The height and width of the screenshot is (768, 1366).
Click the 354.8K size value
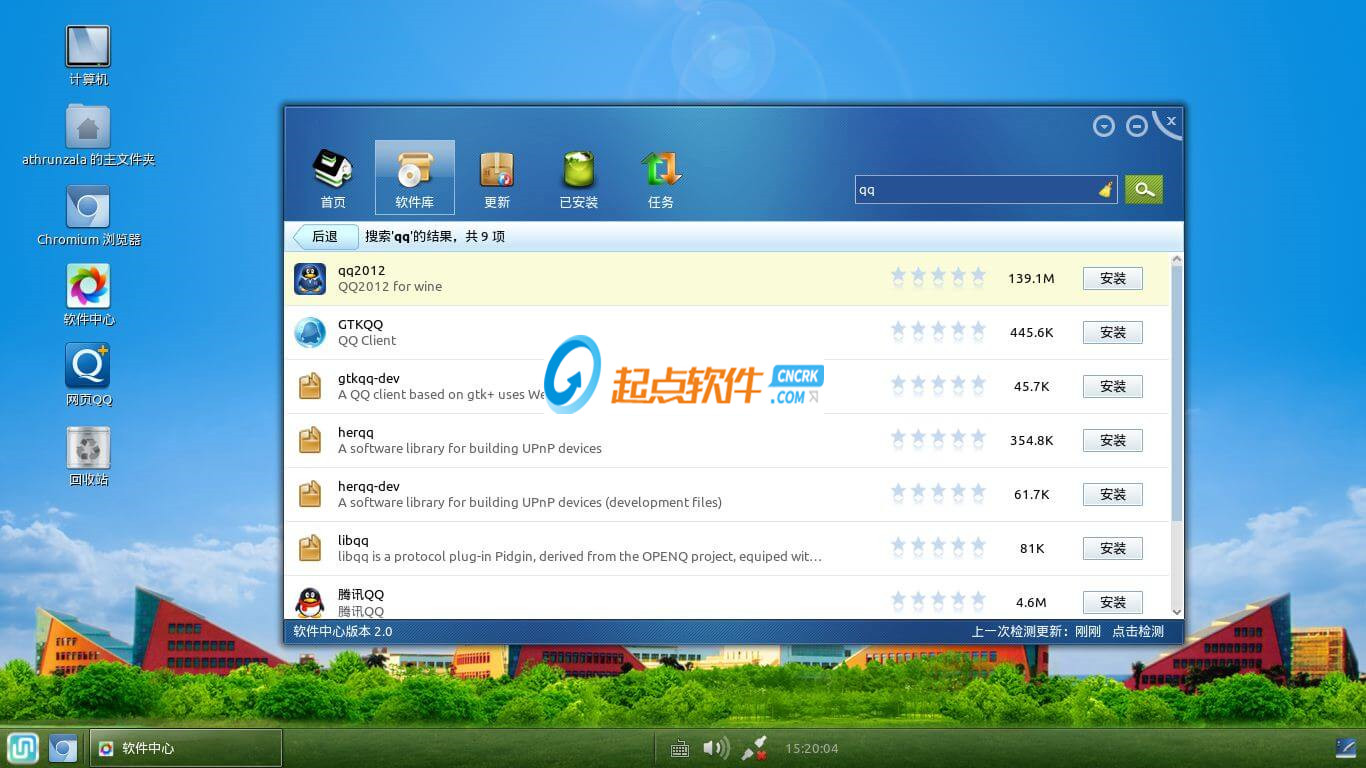coord(1031,441)
